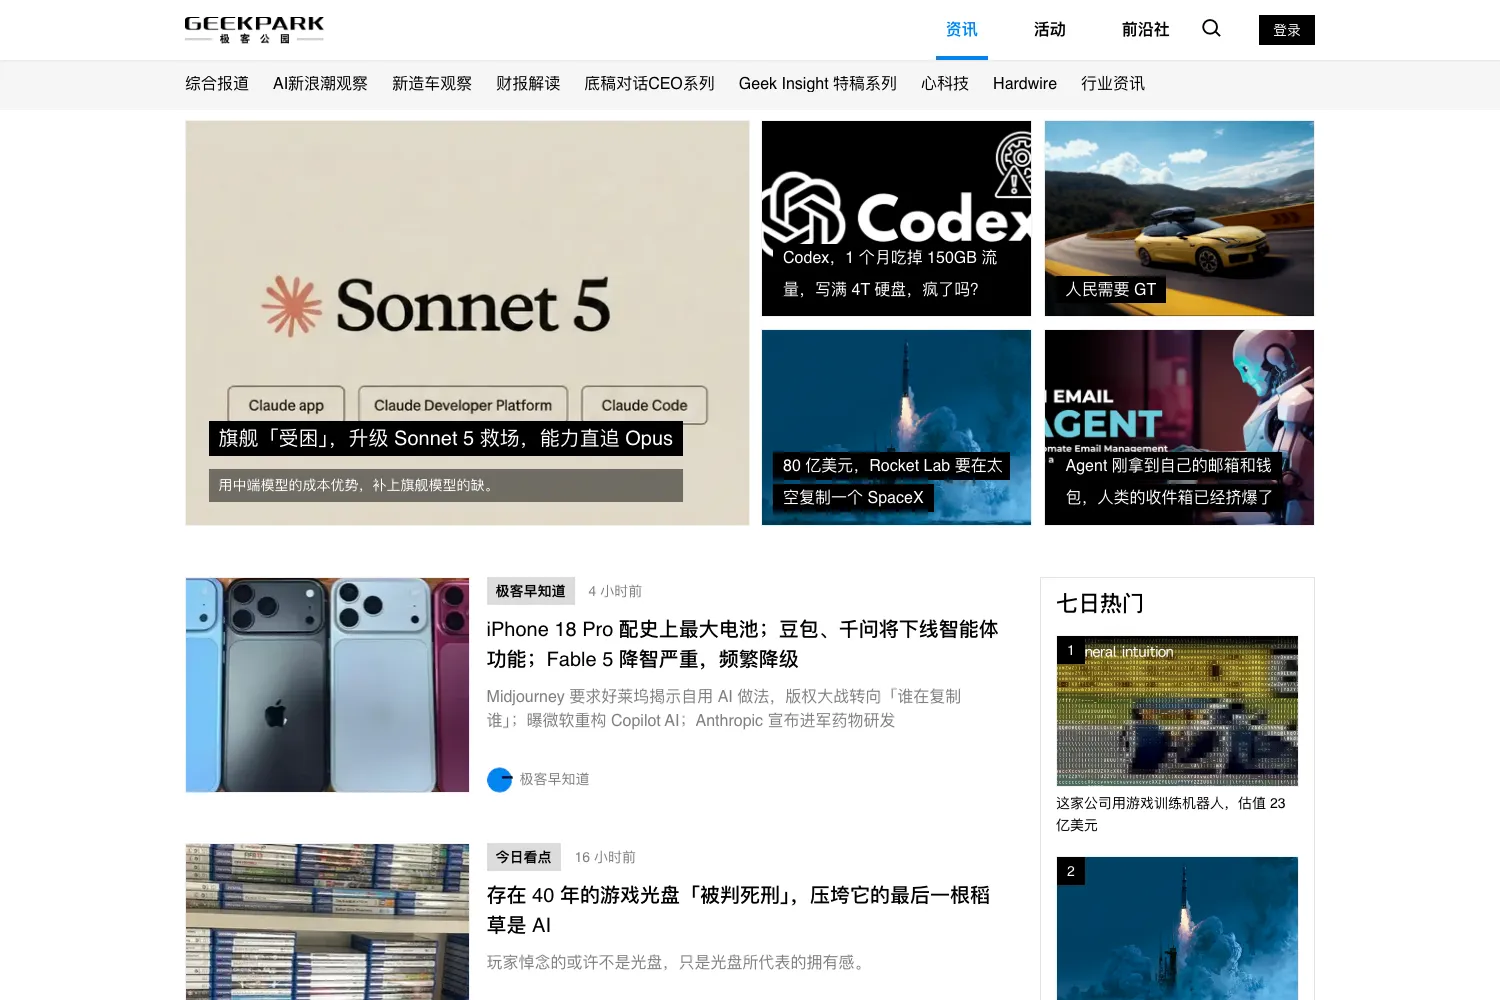Open the Rocket Lab rocket article thumbnail

[896, 427]
